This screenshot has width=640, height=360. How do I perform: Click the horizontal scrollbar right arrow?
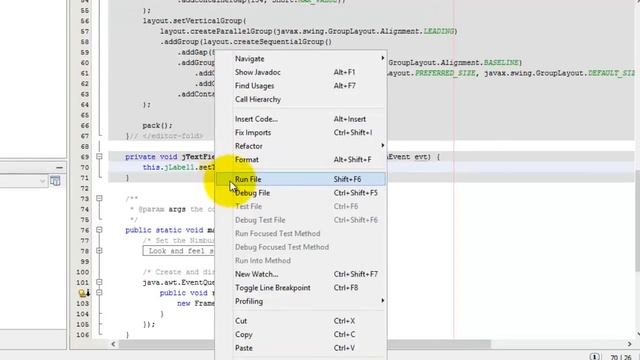click(x=629, y=344)
